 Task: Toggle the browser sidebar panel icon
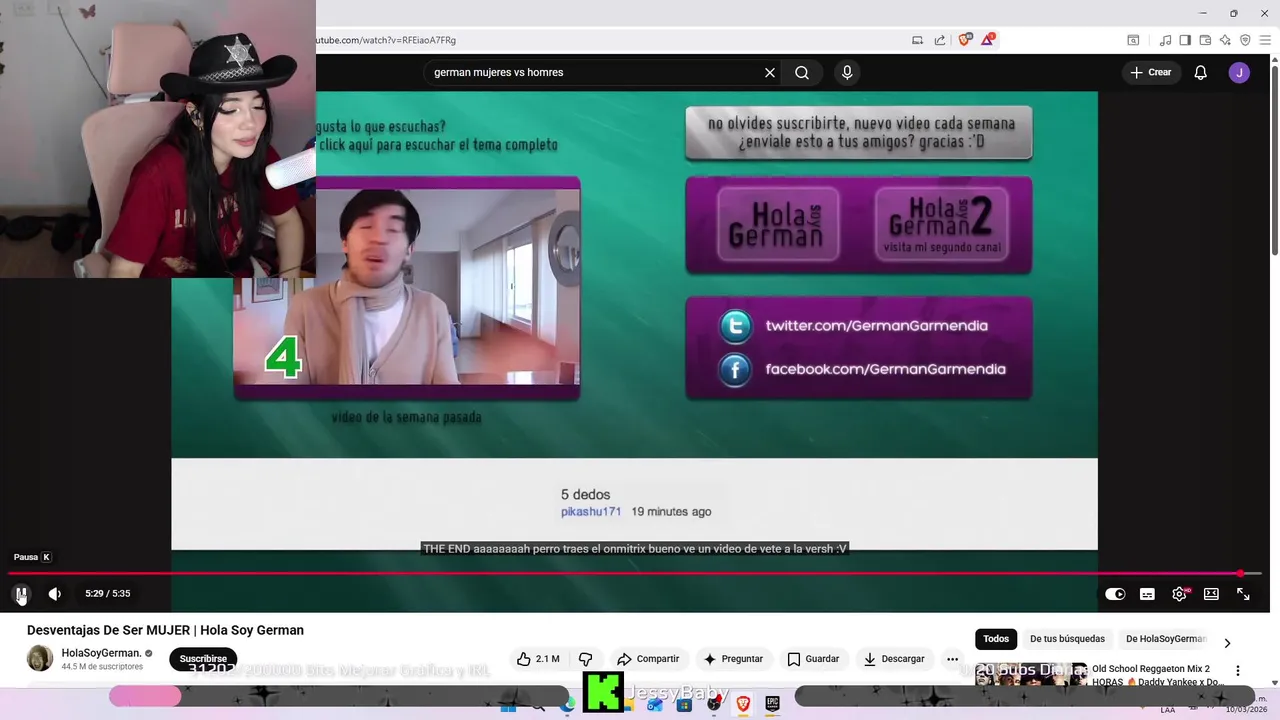(x=1185, y=40)
